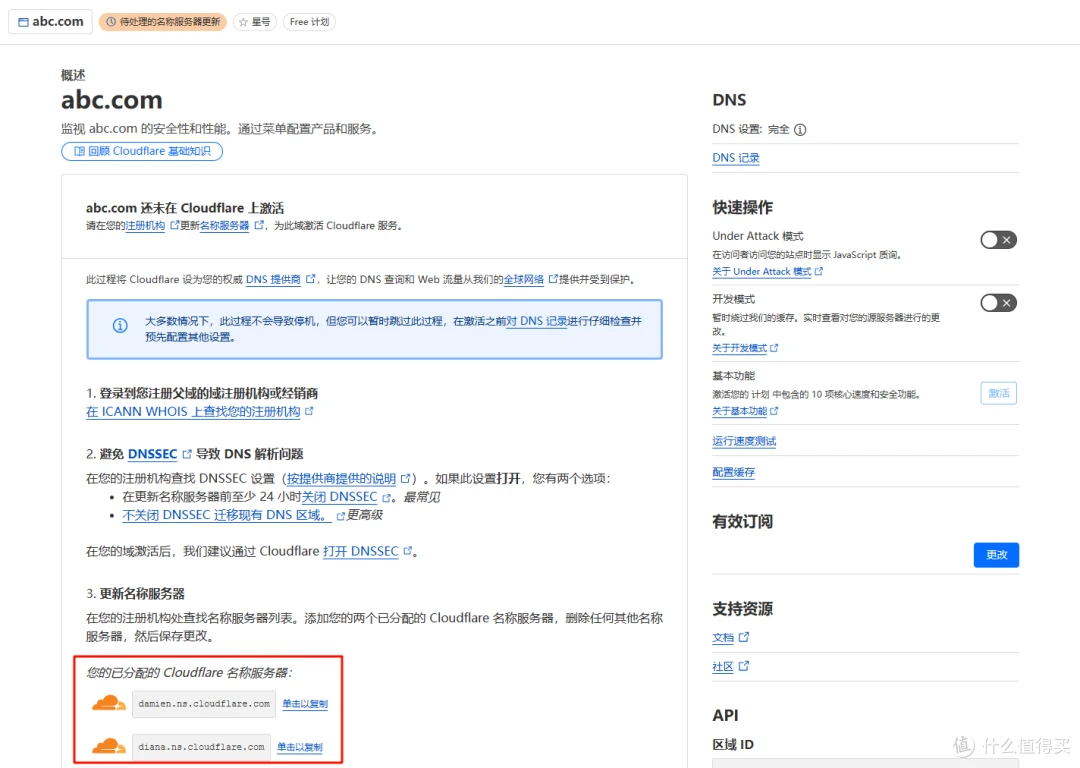The image size is (1080, 768).
Task: Click 回顾 Cloudflare 基础知识 button
Action: point(142,151)
